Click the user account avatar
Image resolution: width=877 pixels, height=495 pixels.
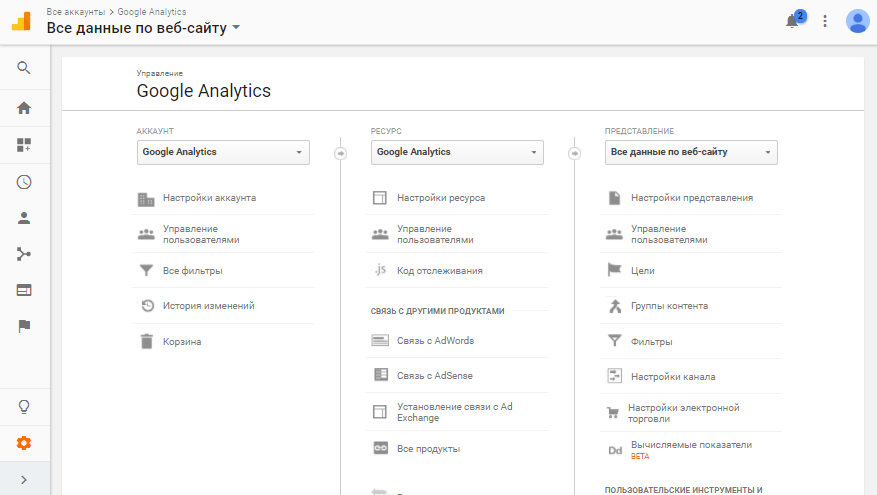857,21
